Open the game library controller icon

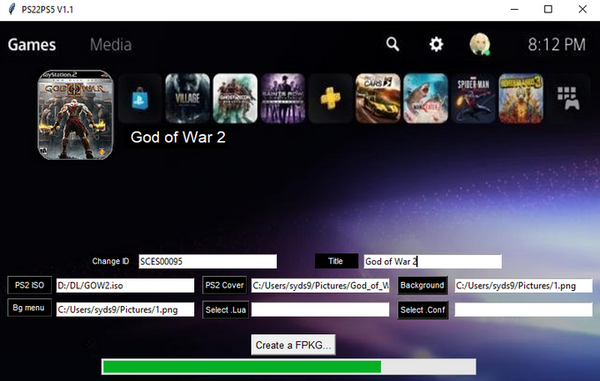[568, 98]
